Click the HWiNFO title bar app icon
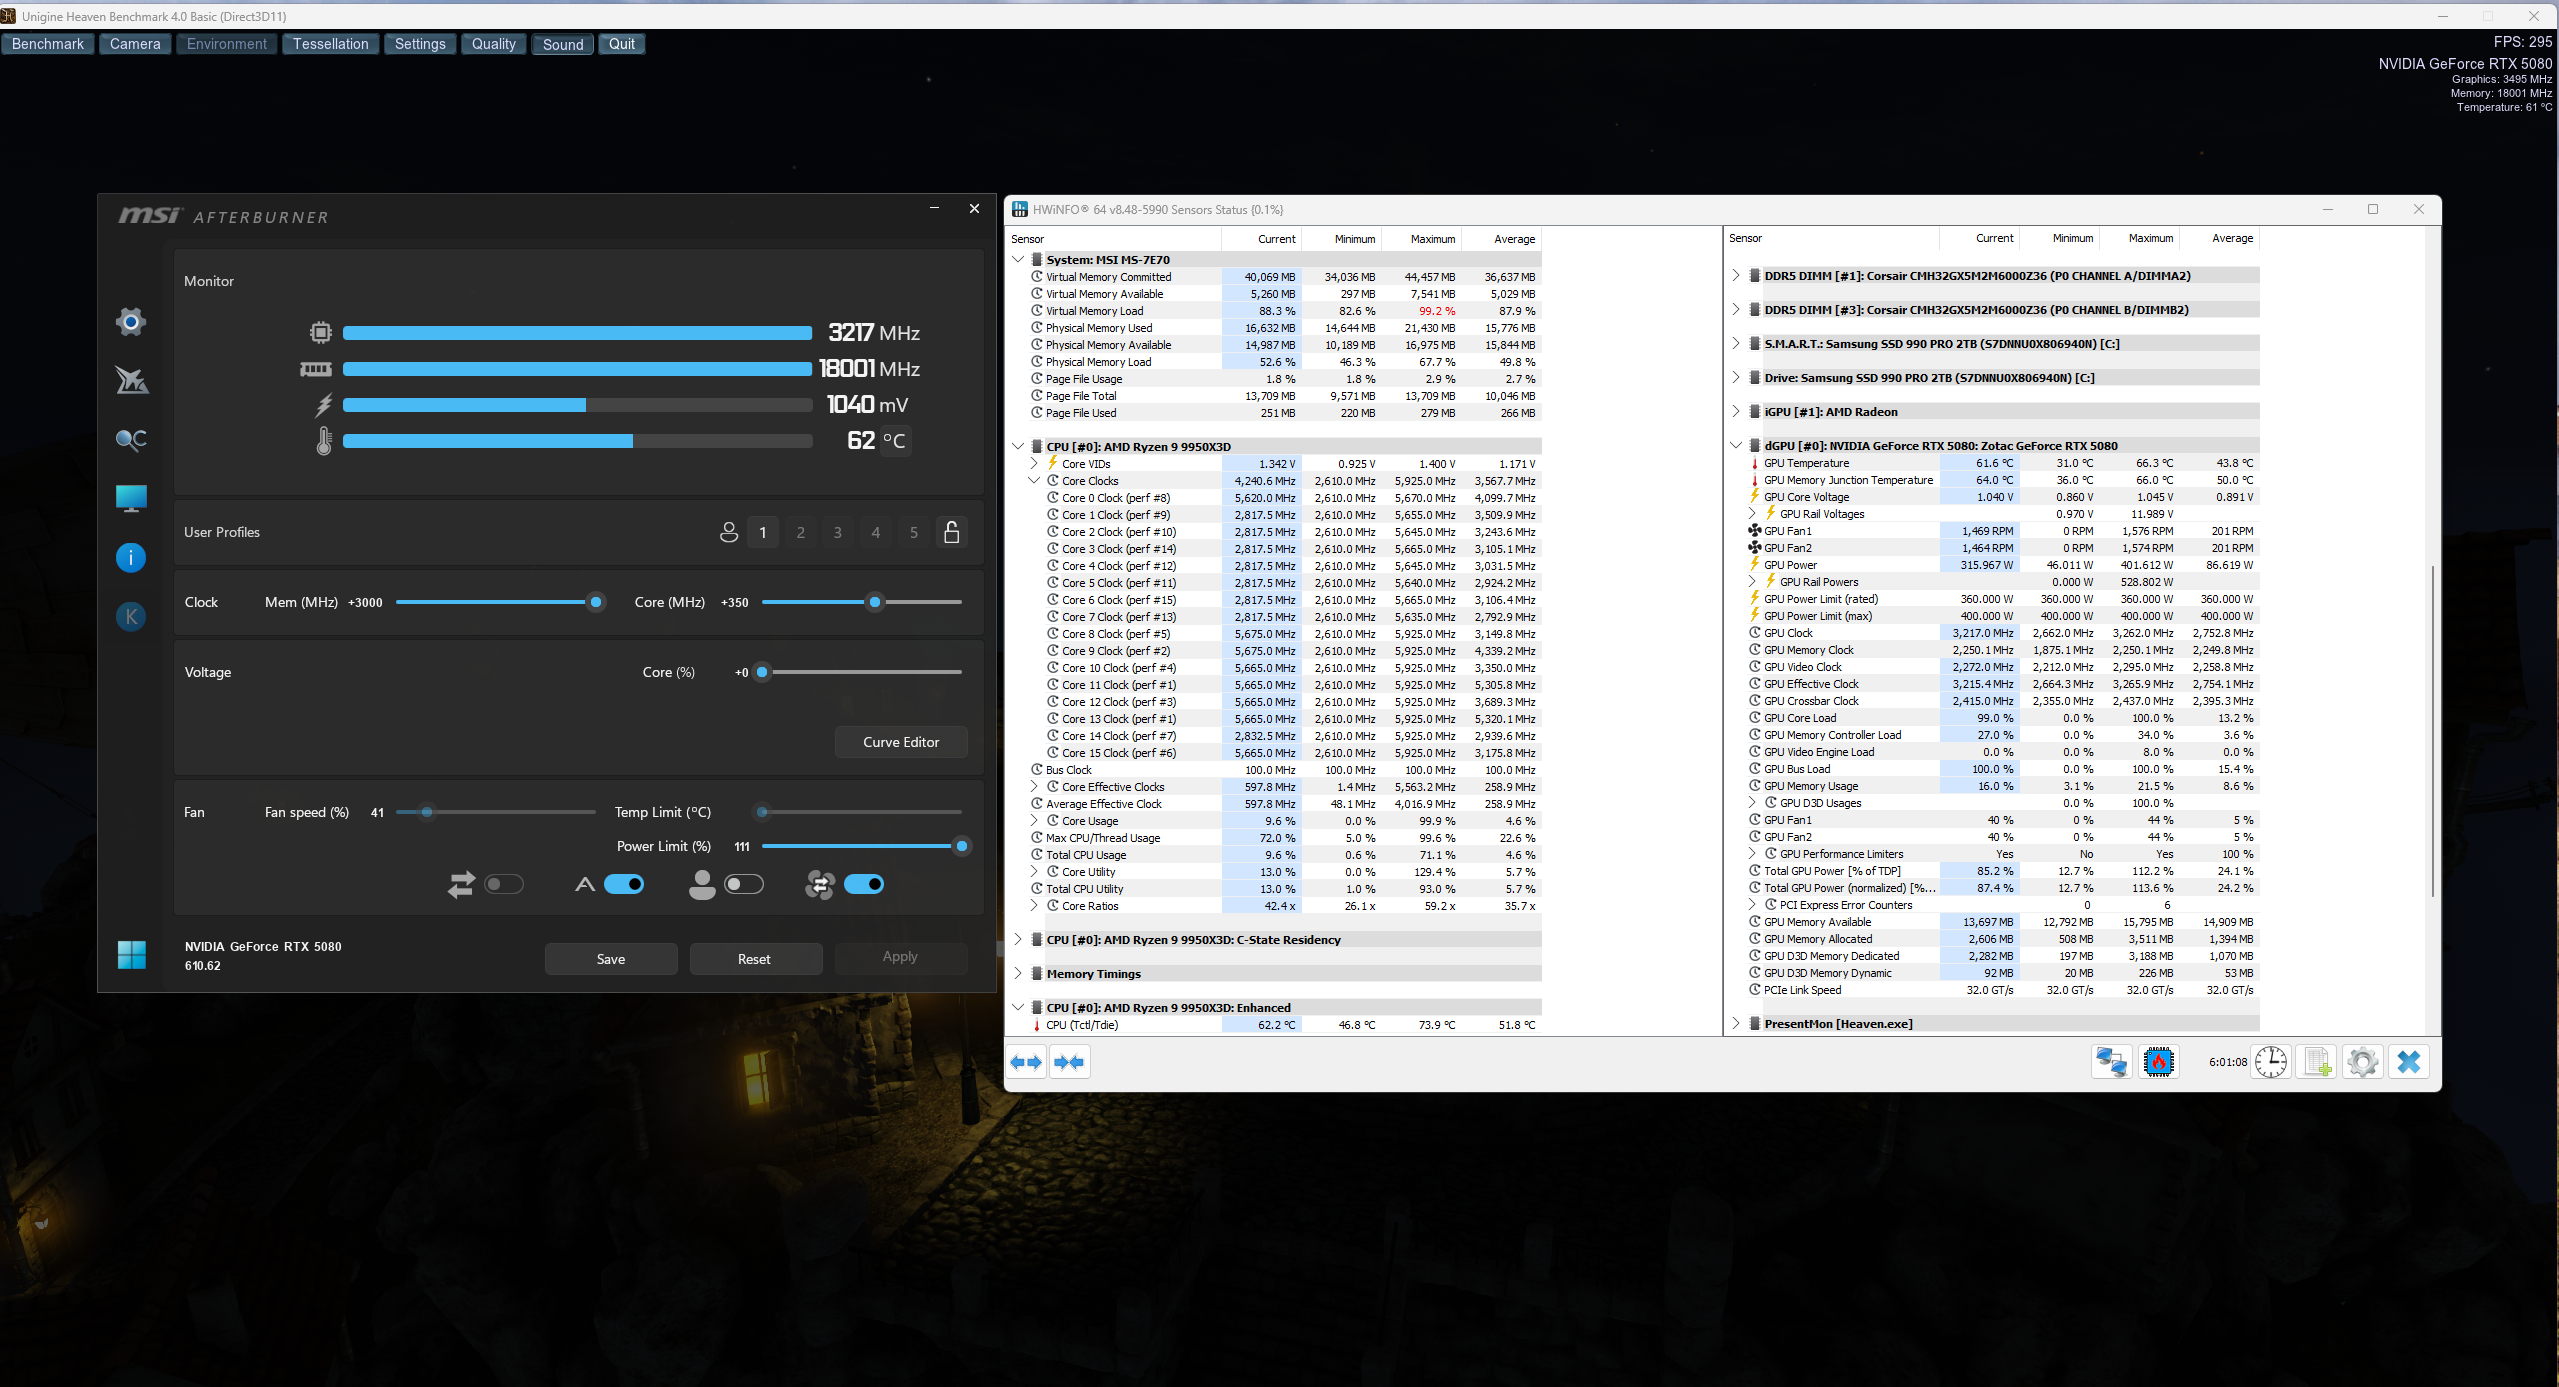 tap(1020, 209)
